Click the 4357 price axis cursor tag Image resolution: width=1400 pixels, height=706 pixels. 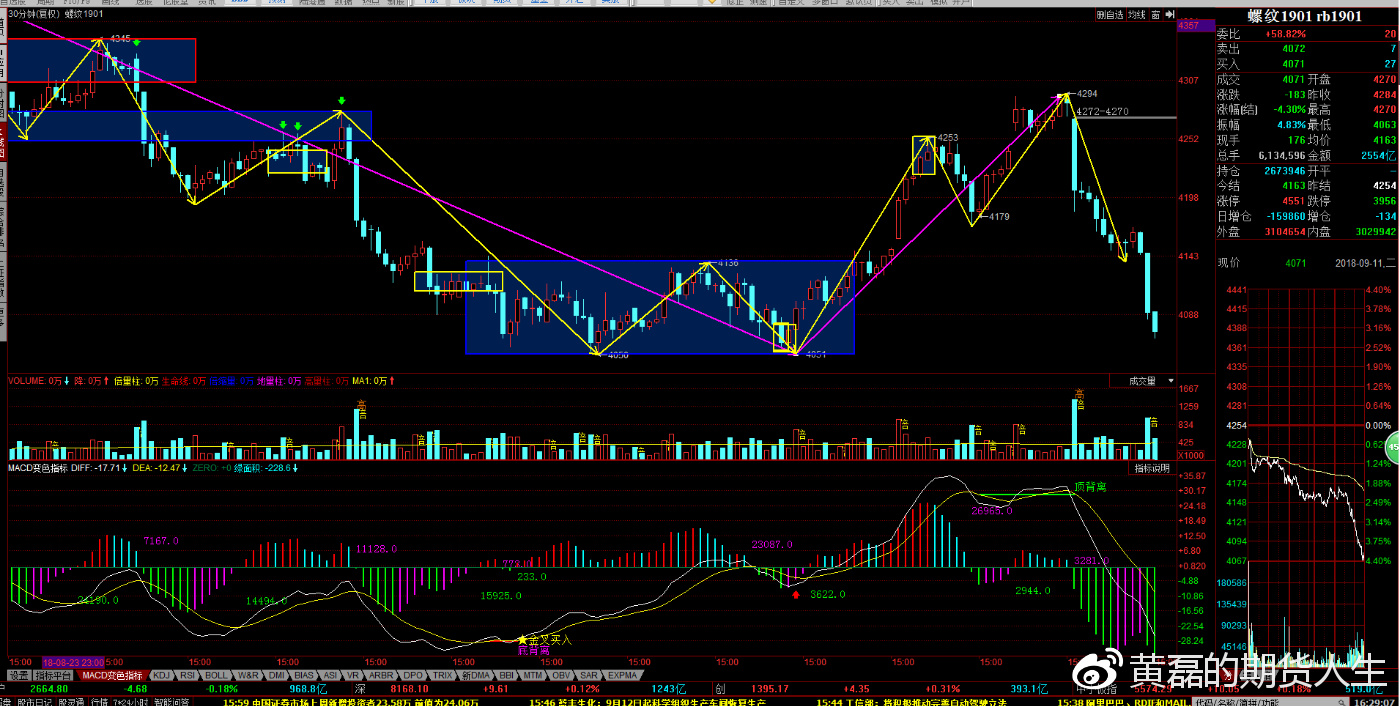click(1189, 24)
